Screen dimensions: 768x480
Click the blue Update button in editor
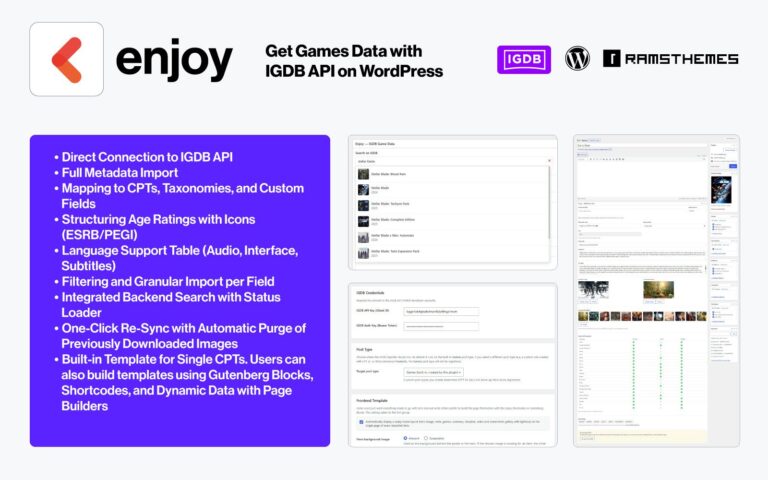733,167
